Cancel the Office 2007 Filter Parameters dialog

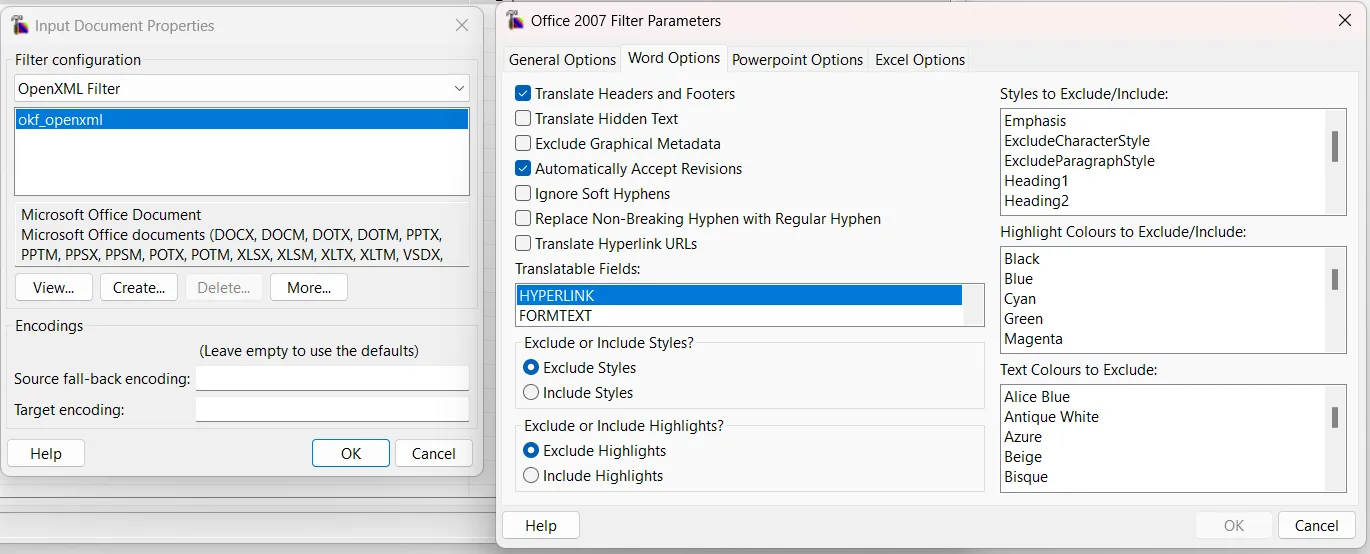(1317, 525)
